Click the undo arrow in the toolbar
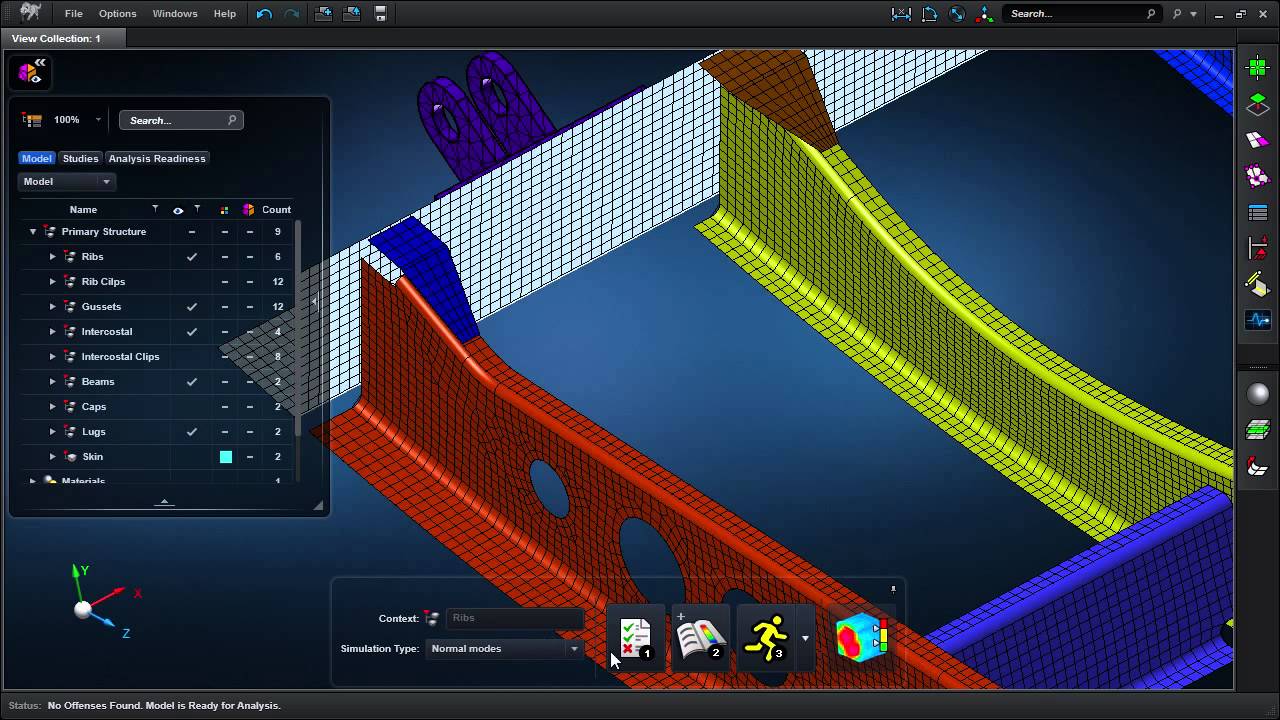Viewport: 1280px width, 720px height. click(264, 14)
